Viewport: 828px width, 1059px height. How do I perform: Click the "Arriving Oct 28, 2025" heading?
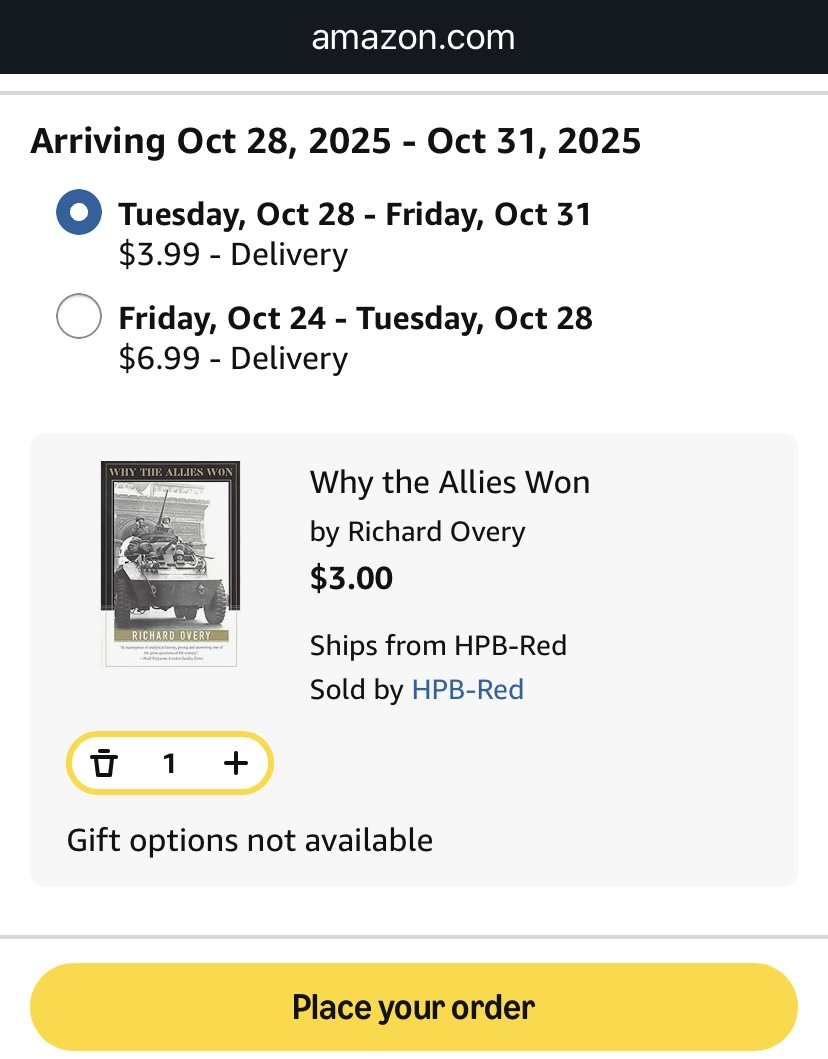(x=335, y=141)
